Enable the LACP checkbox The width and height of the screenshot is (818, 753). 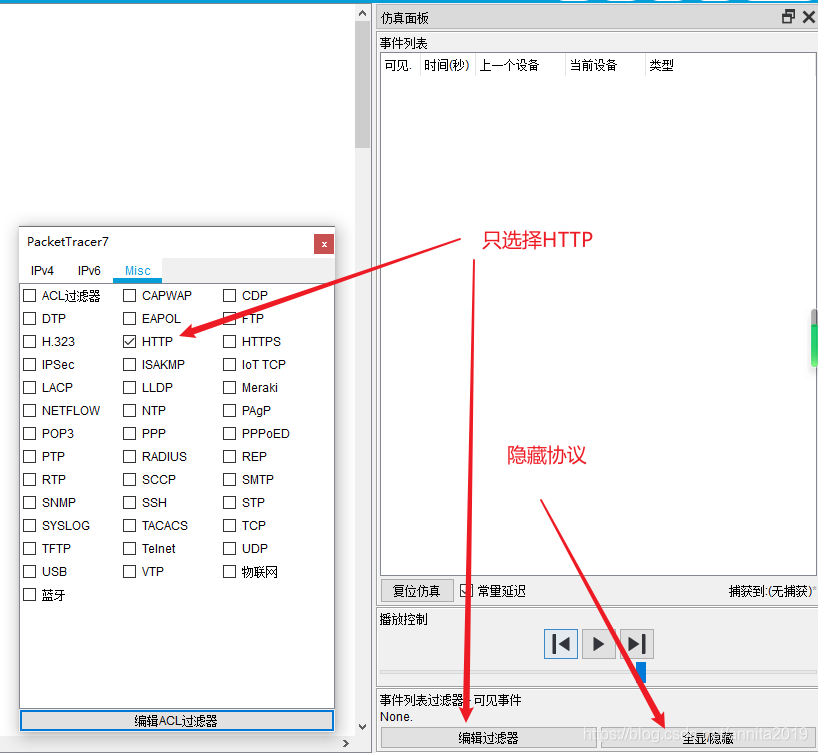30,387
